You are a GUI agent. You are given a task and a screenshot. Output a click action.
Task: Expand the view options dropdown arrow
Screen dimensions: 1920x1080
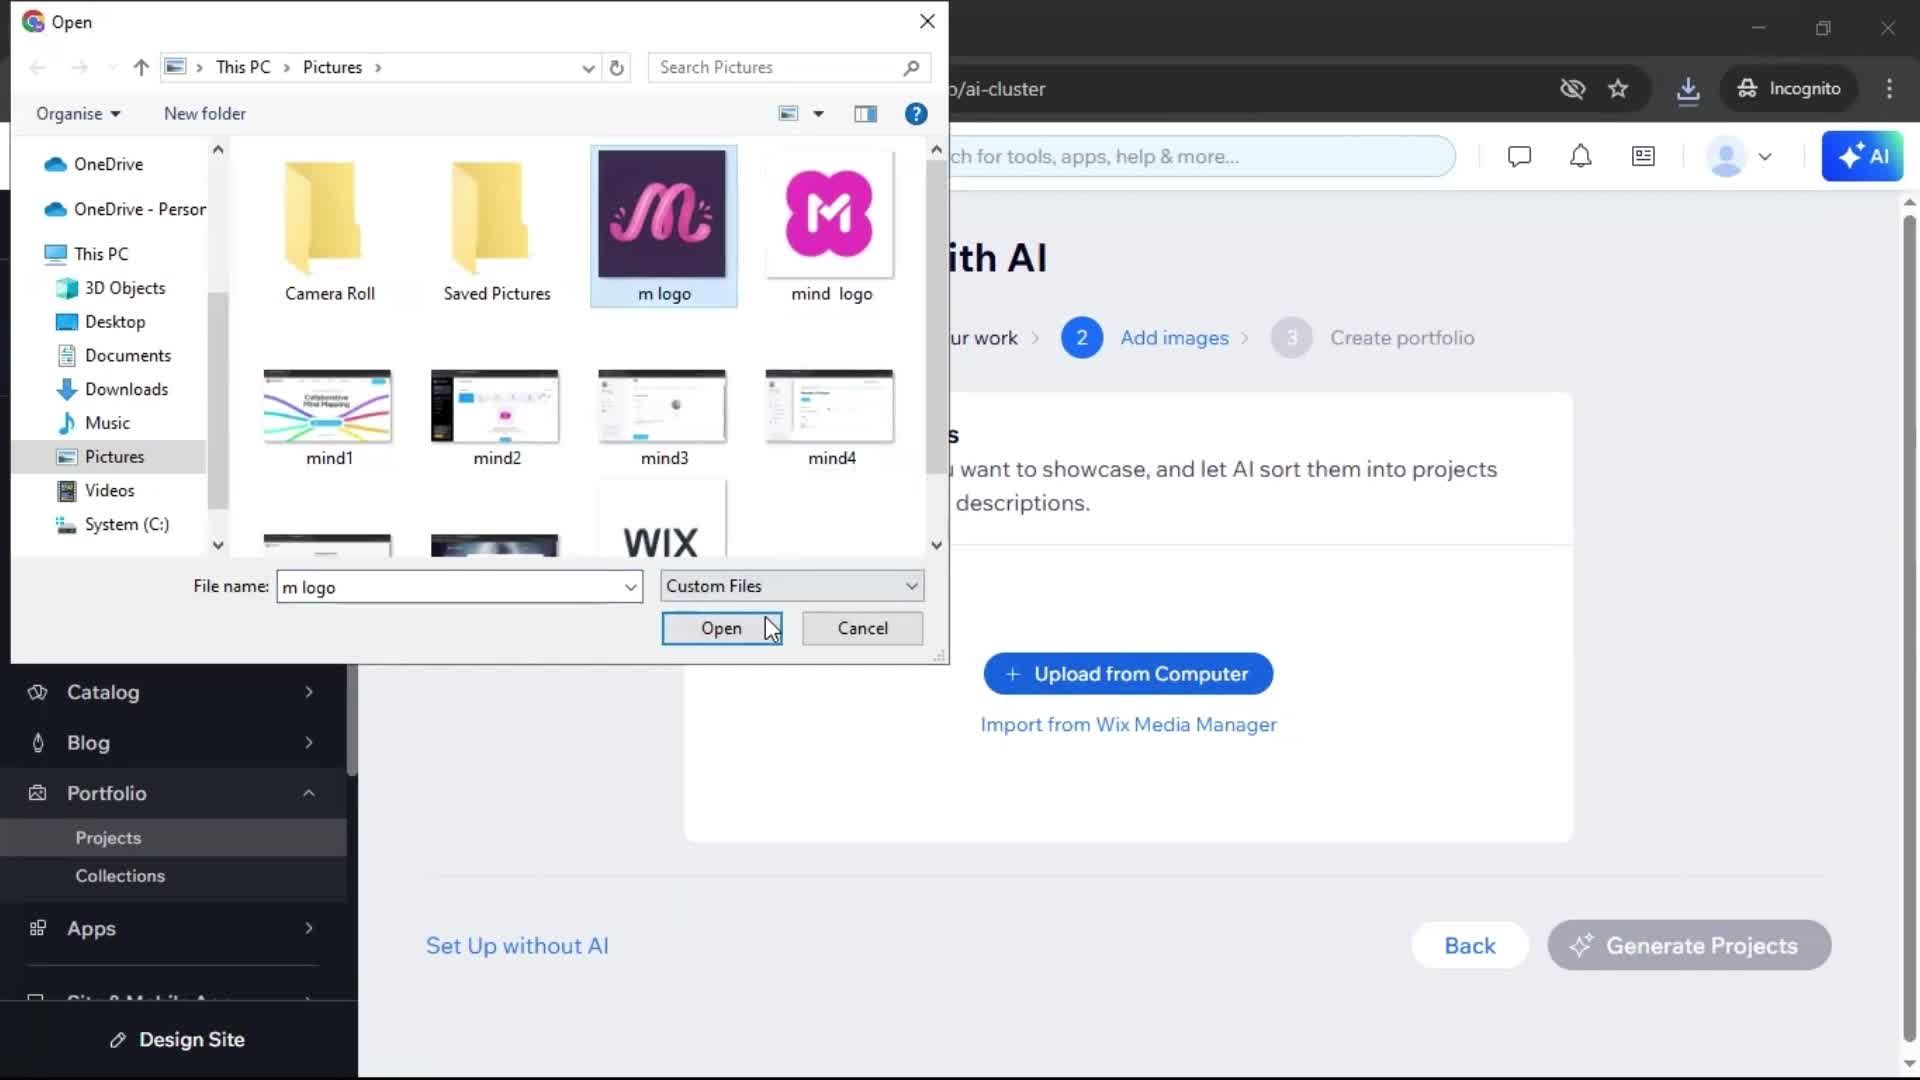tap(818, 114)
